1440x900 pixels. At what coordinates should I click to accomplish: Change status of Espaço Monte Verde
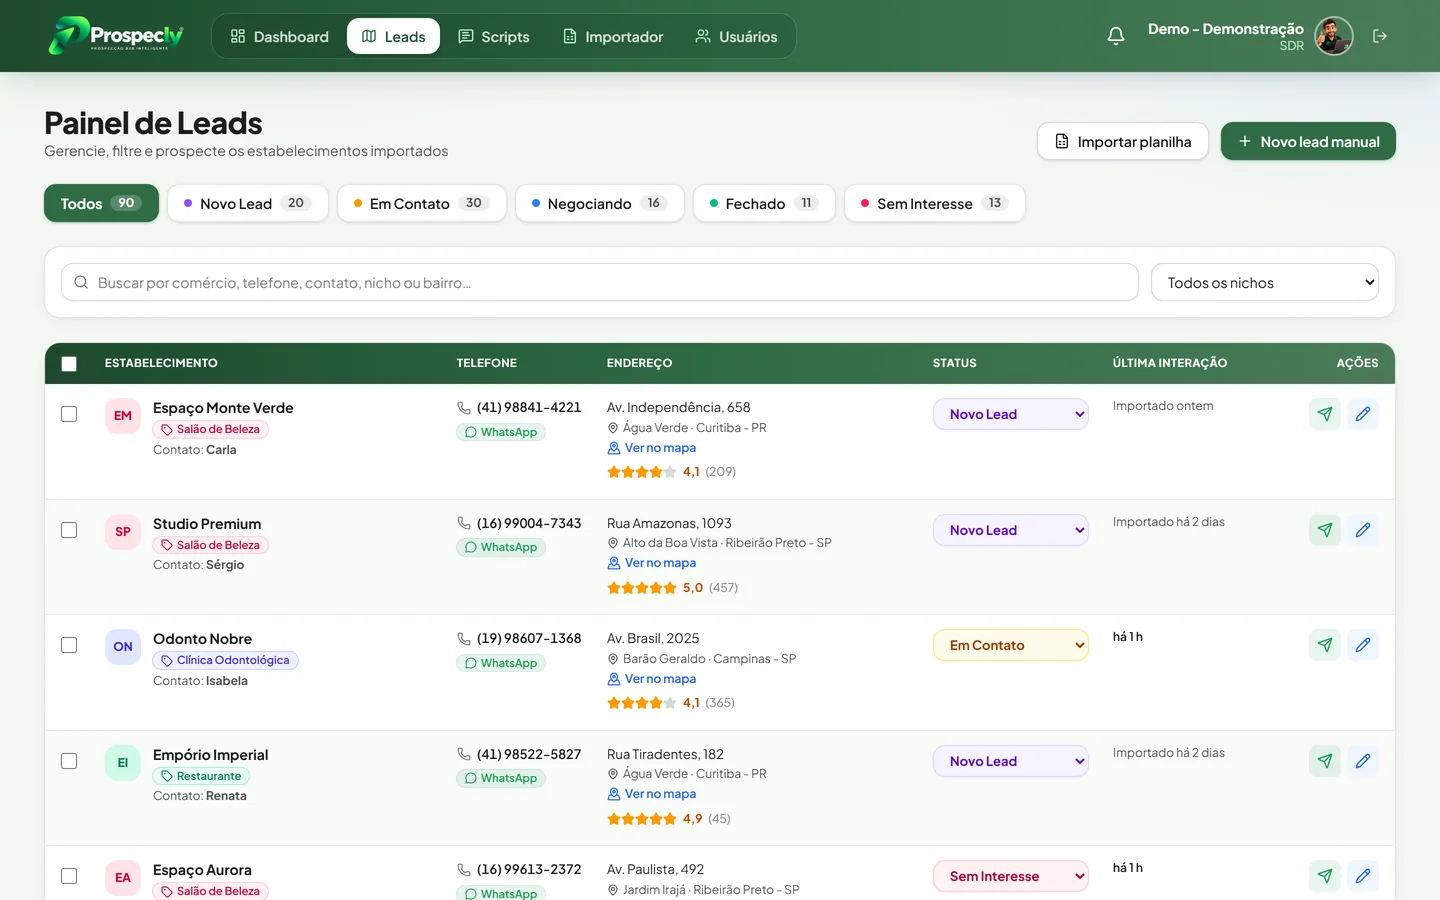(1011, 414)
